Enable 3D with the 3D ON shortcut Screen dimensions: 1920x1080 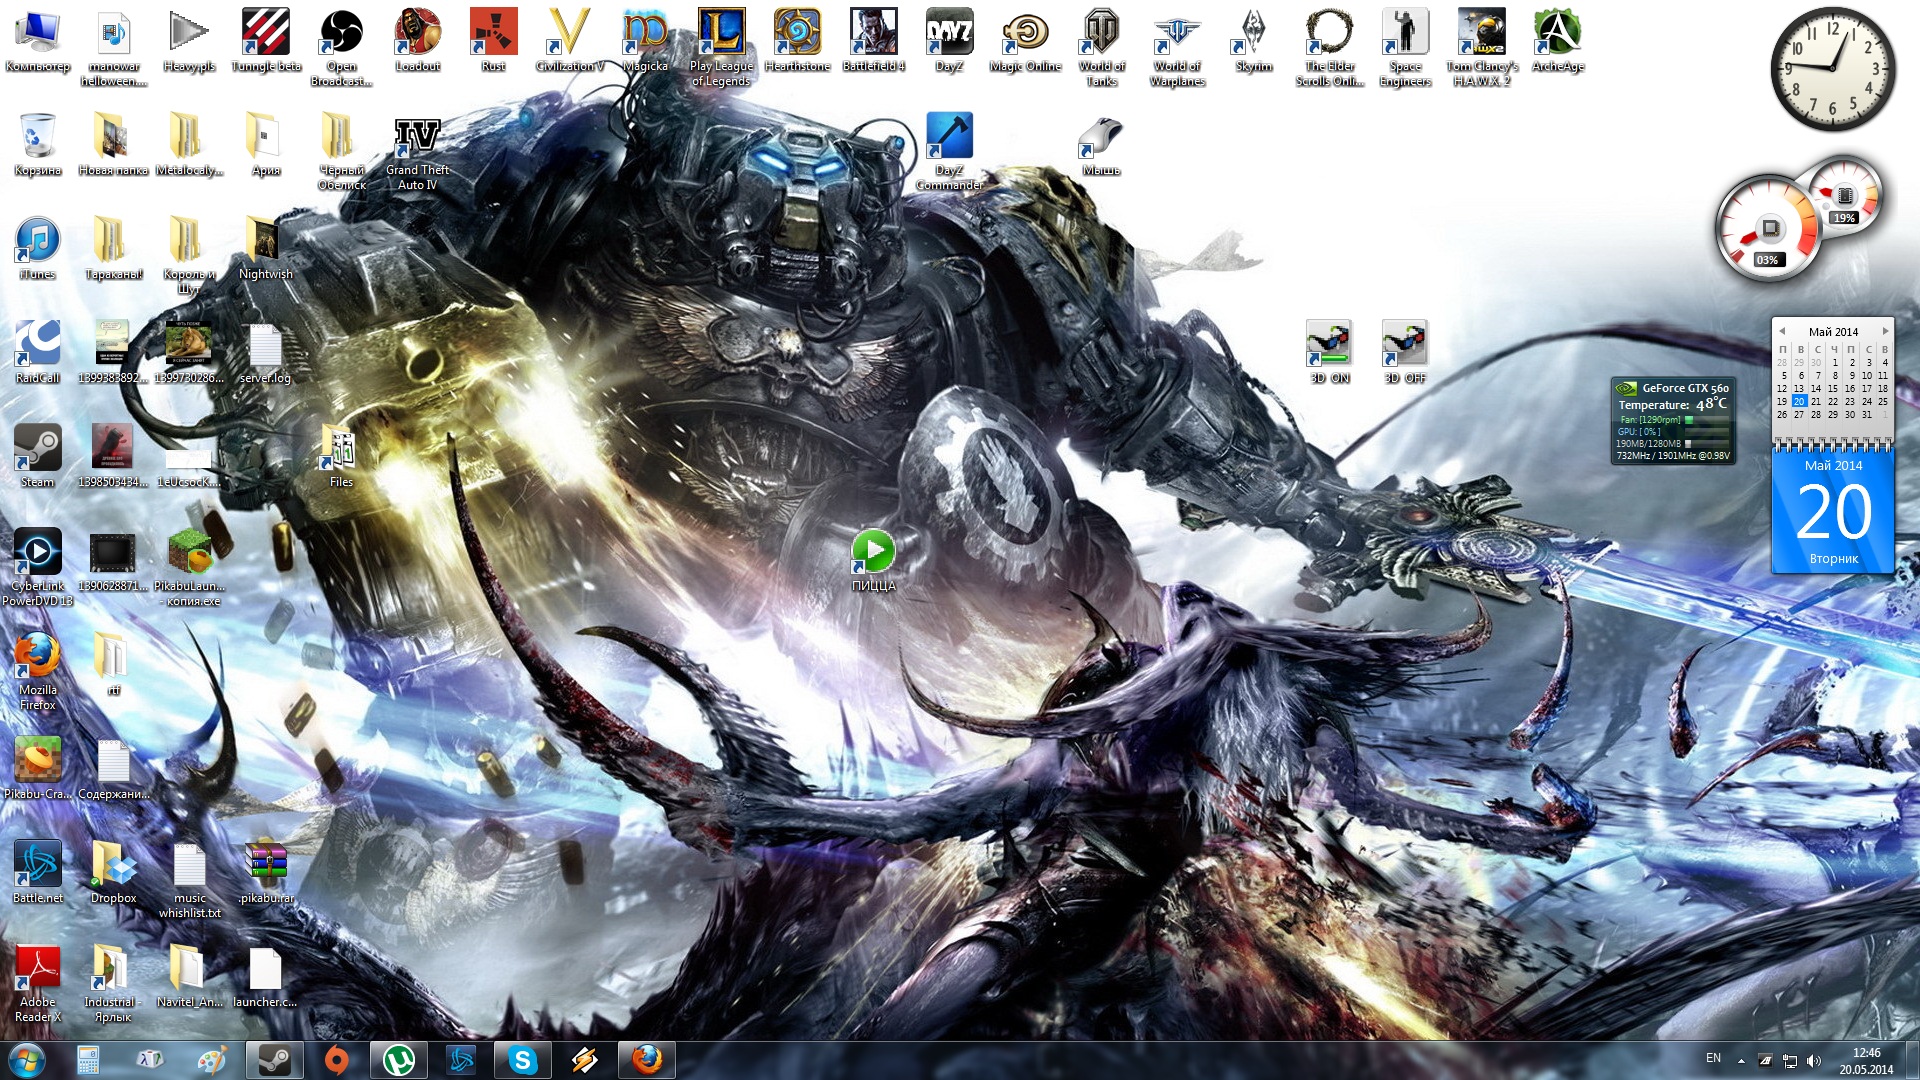click(x=1329, y=353)
